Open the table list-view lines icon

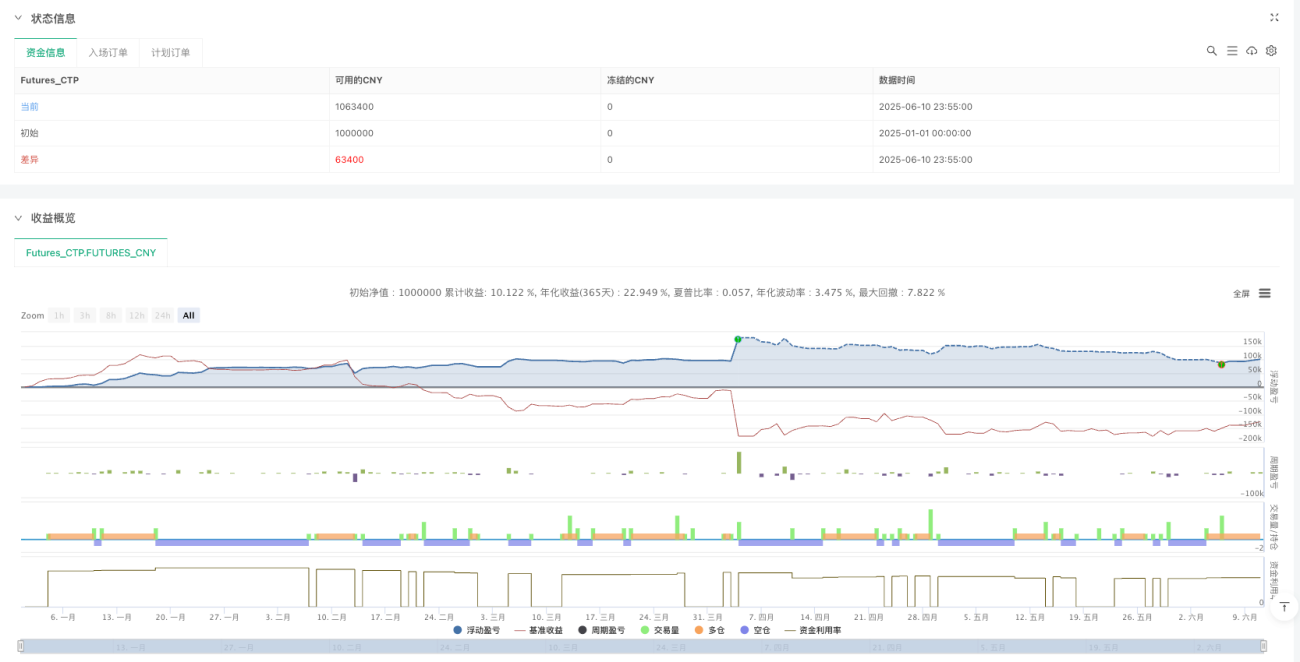1232,51
